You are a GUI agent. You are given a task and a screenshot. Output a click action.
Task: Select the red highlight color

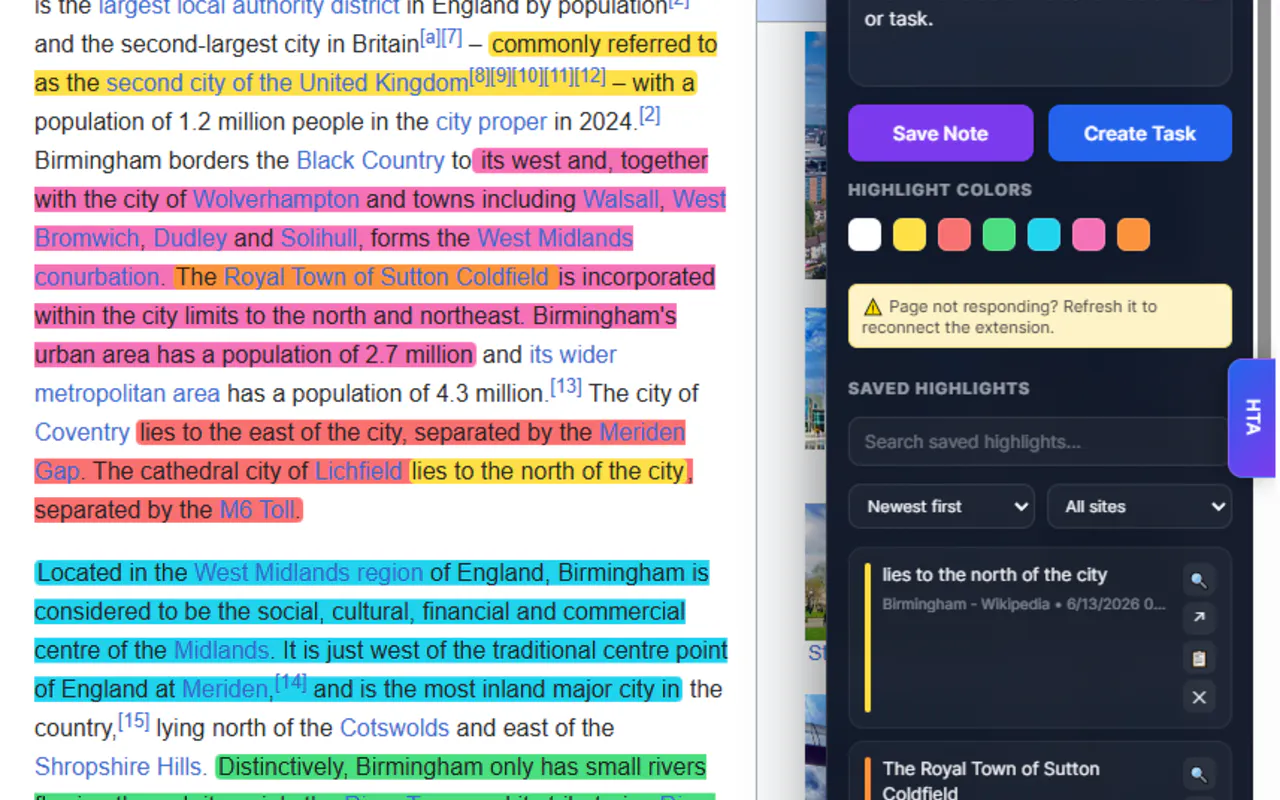pos(954,235)
